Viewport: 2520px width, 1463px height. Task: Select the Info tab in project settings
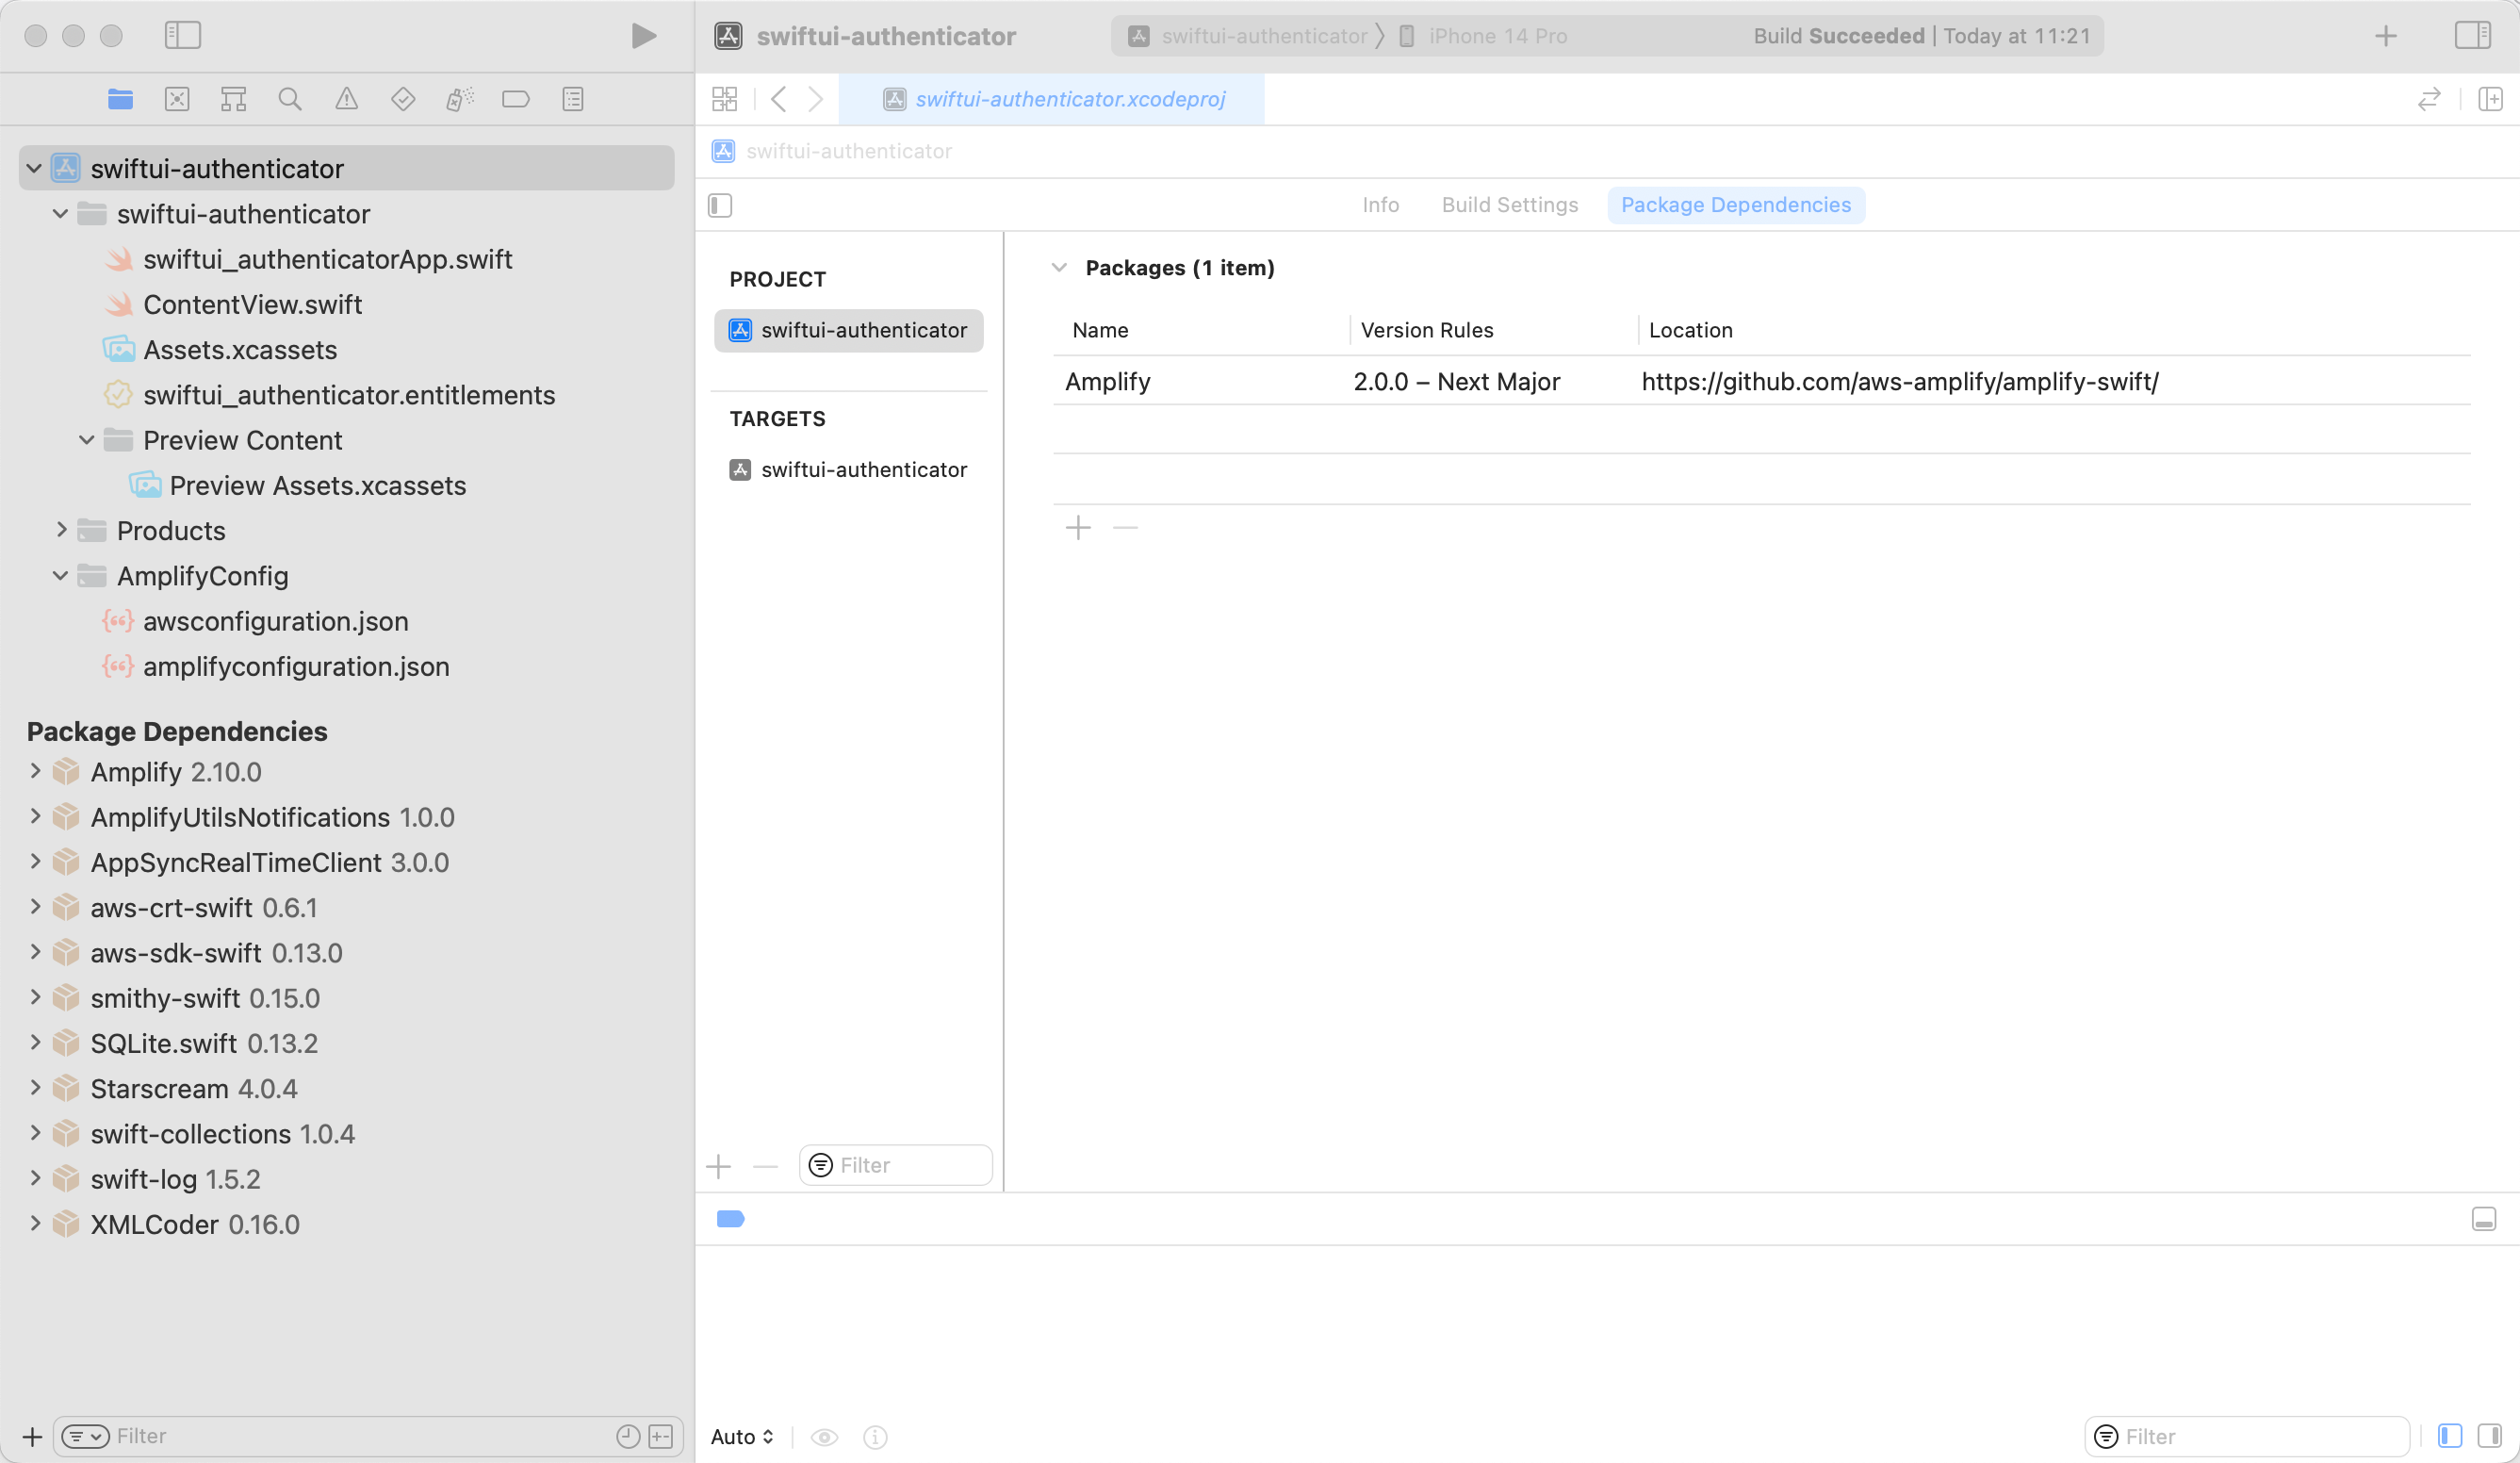coord(1380,204)
